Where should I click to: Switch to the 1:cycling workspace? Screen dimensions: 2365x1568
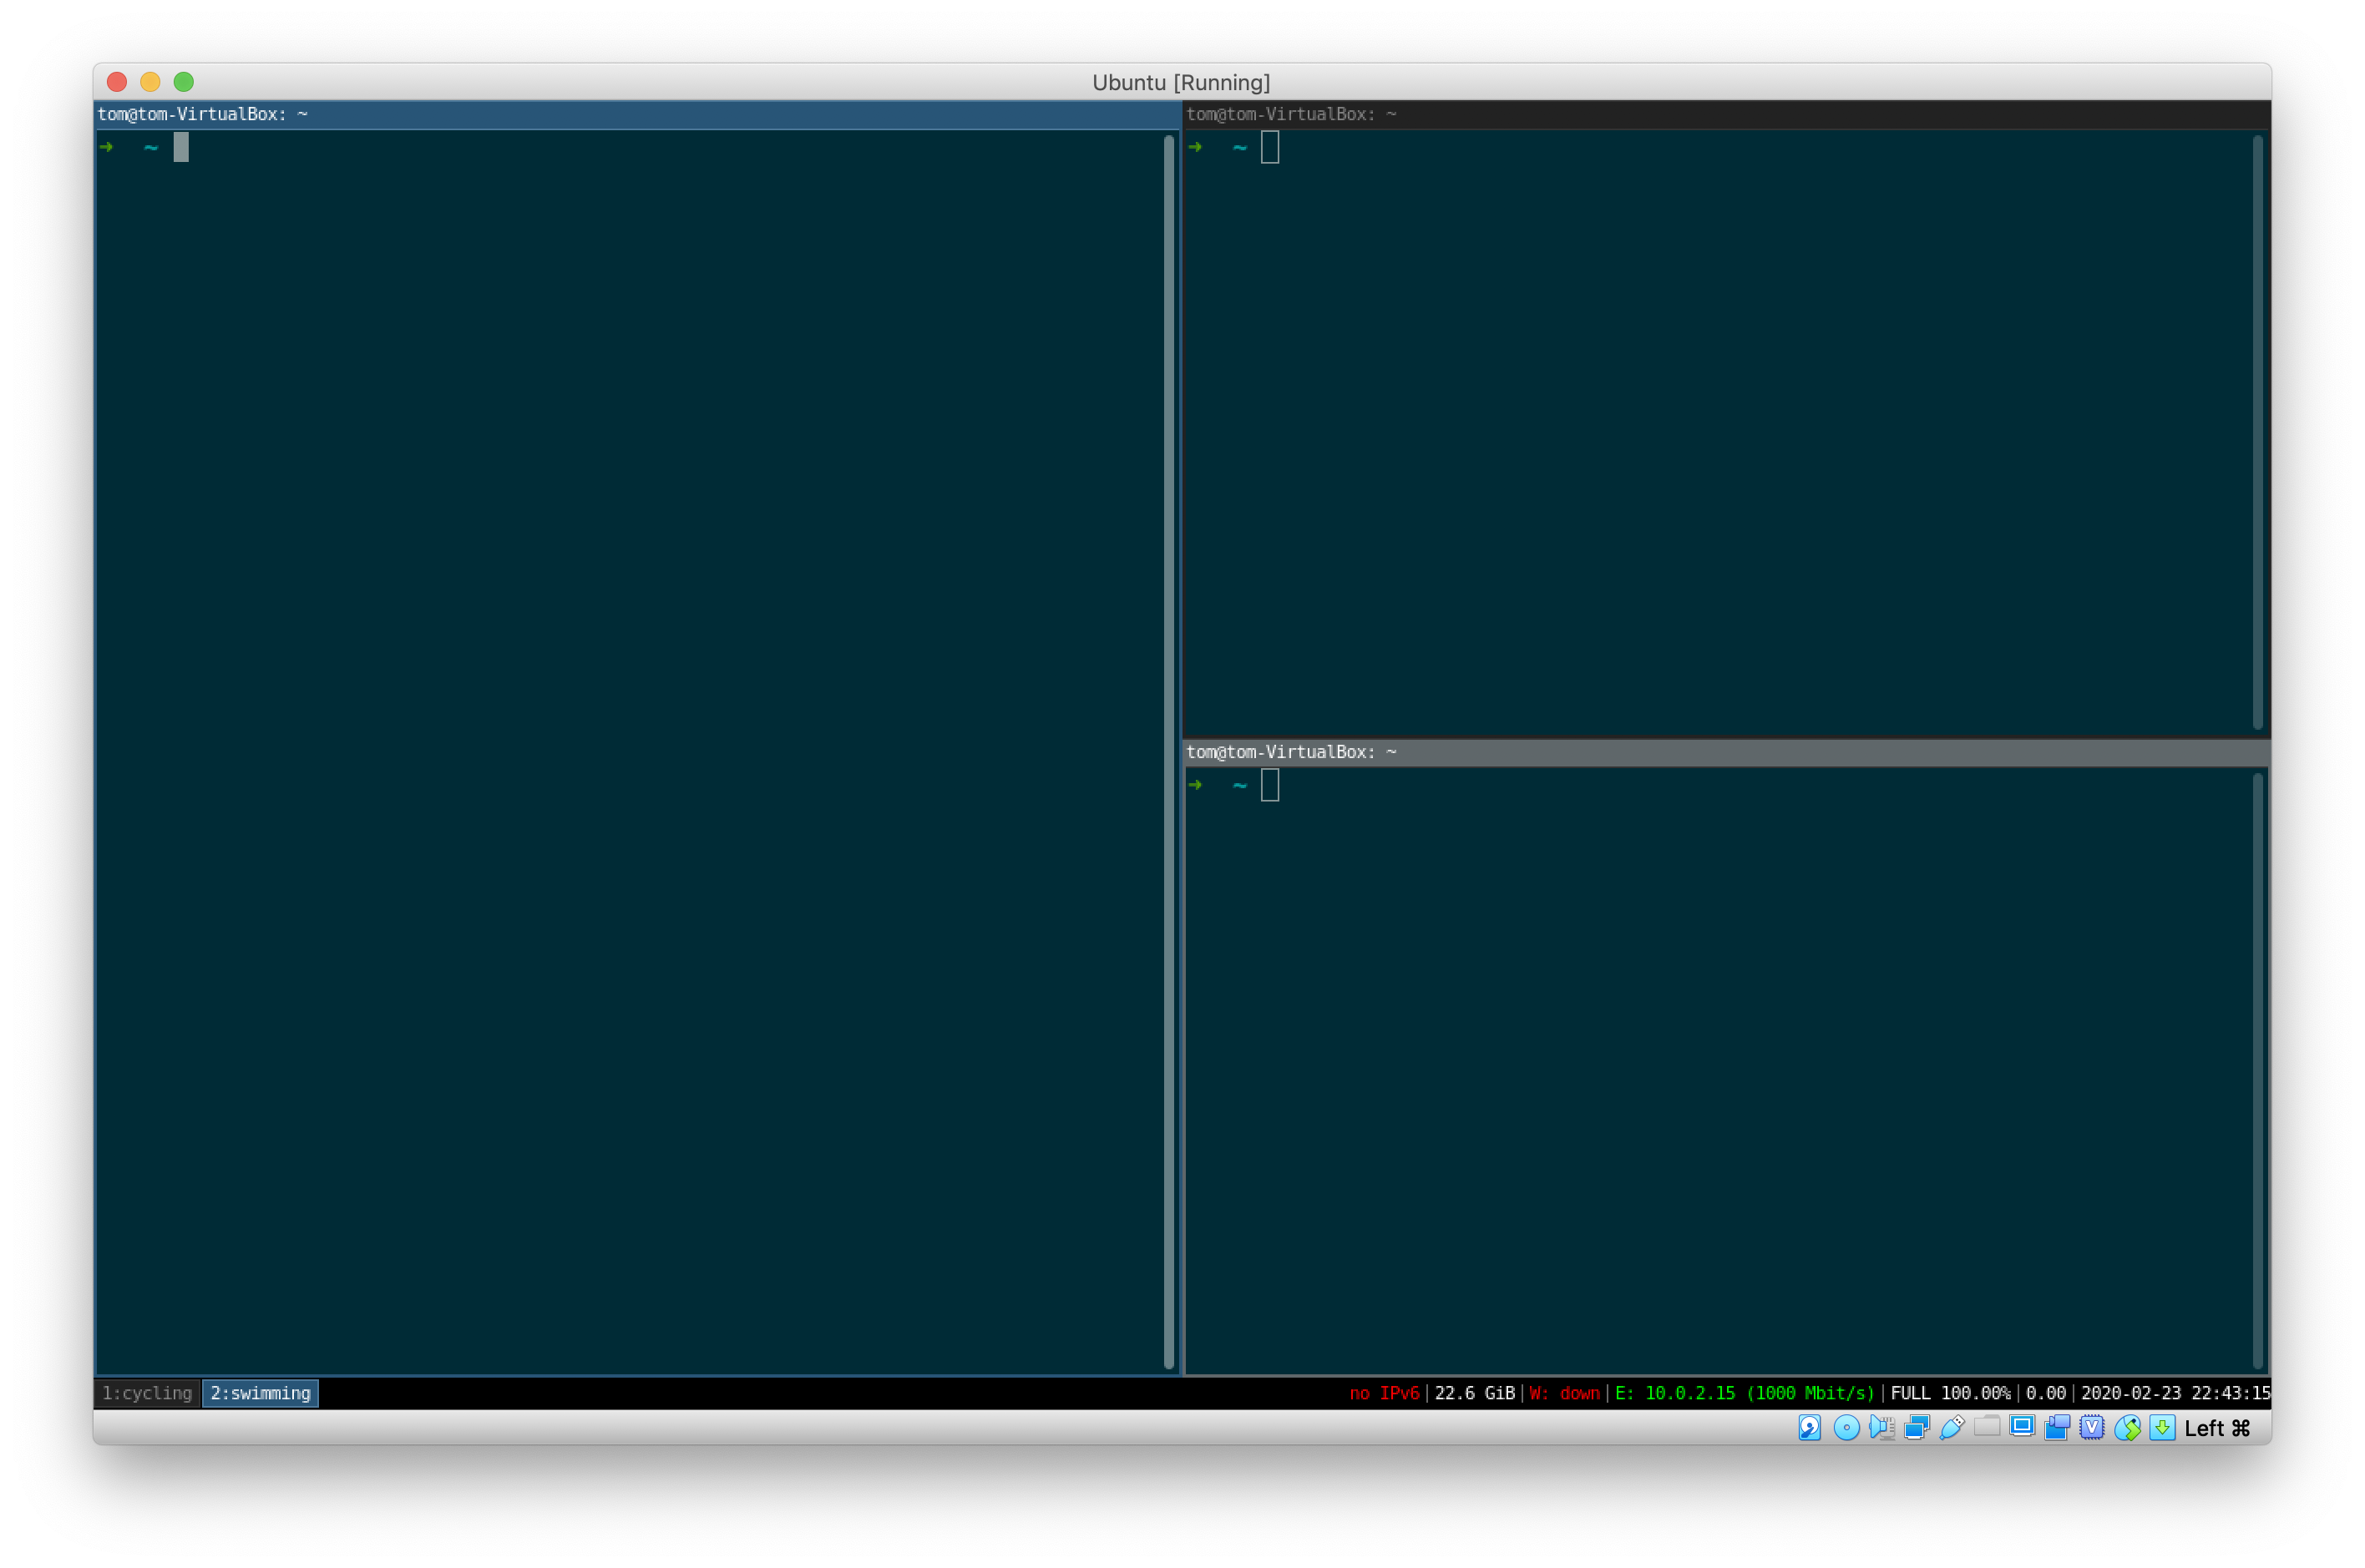[x=147, y=1393]
